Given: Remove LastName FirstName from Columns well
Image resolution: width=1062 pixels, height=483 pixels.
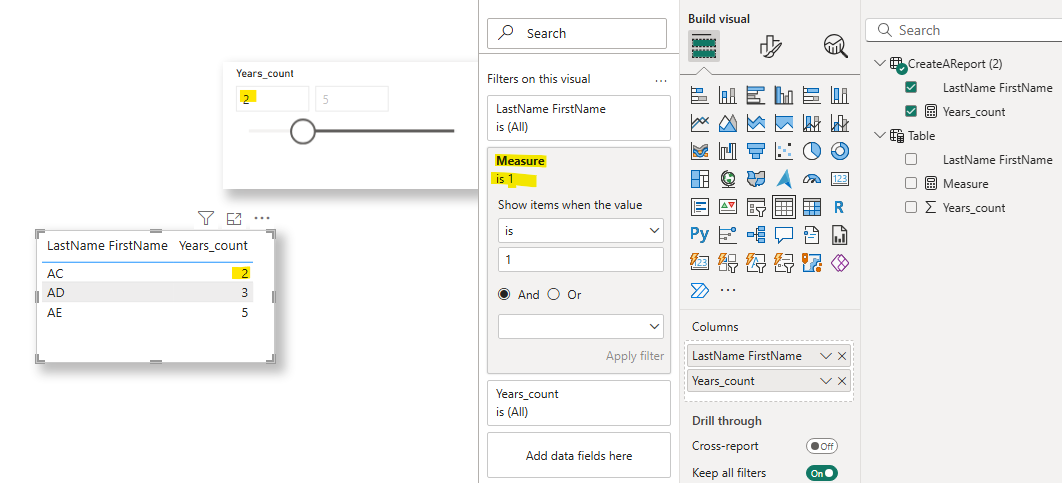Looking at the screenshot, I should pyautogui.click(x=842, y=356).
